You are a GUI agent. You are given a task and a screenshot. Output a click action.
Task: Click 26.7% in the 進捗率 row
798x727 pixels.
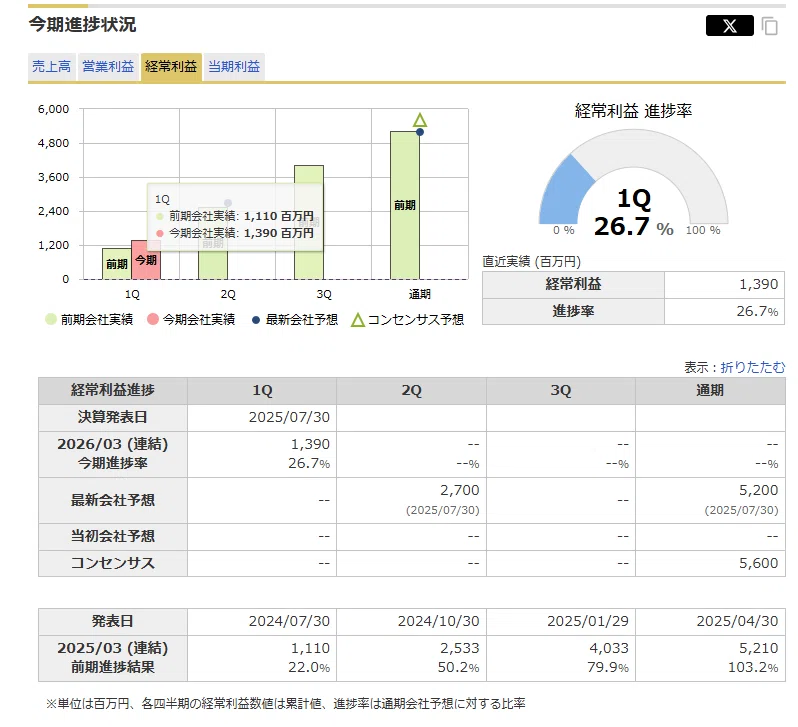click(757, 311)
